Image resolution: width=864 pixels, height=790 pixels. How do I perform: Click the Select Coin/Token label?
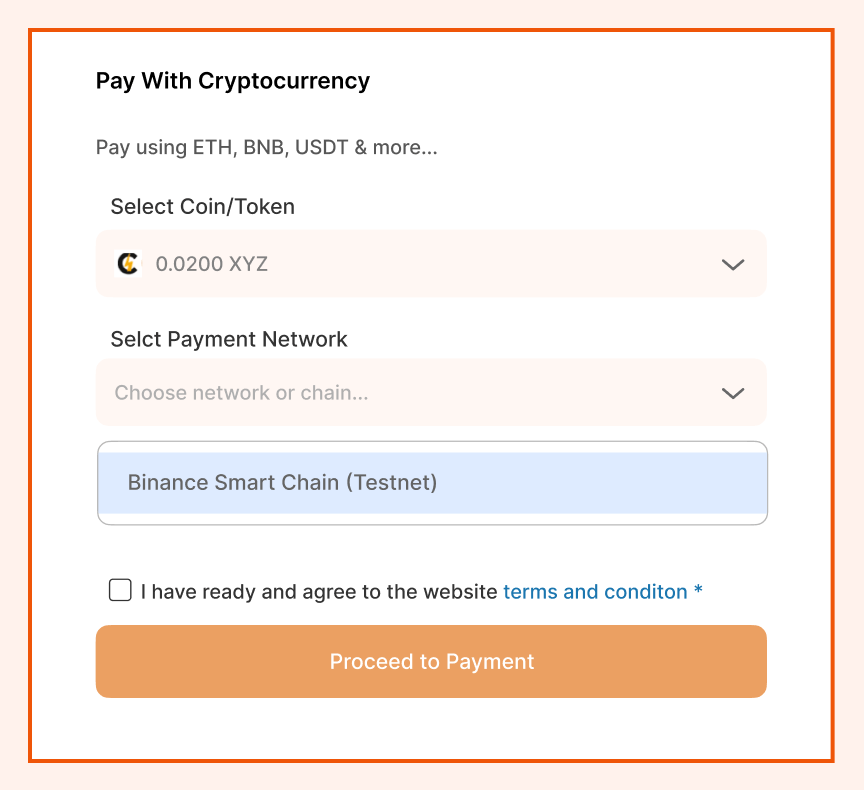coord(203,207)
